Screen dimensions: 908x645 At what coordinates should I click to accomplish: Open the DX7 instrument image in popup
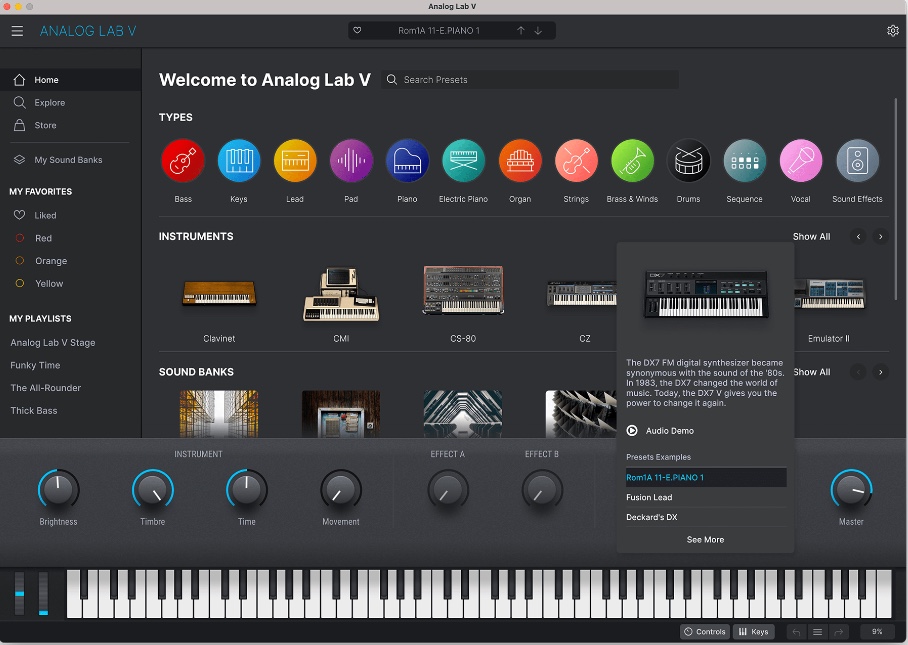706,294
